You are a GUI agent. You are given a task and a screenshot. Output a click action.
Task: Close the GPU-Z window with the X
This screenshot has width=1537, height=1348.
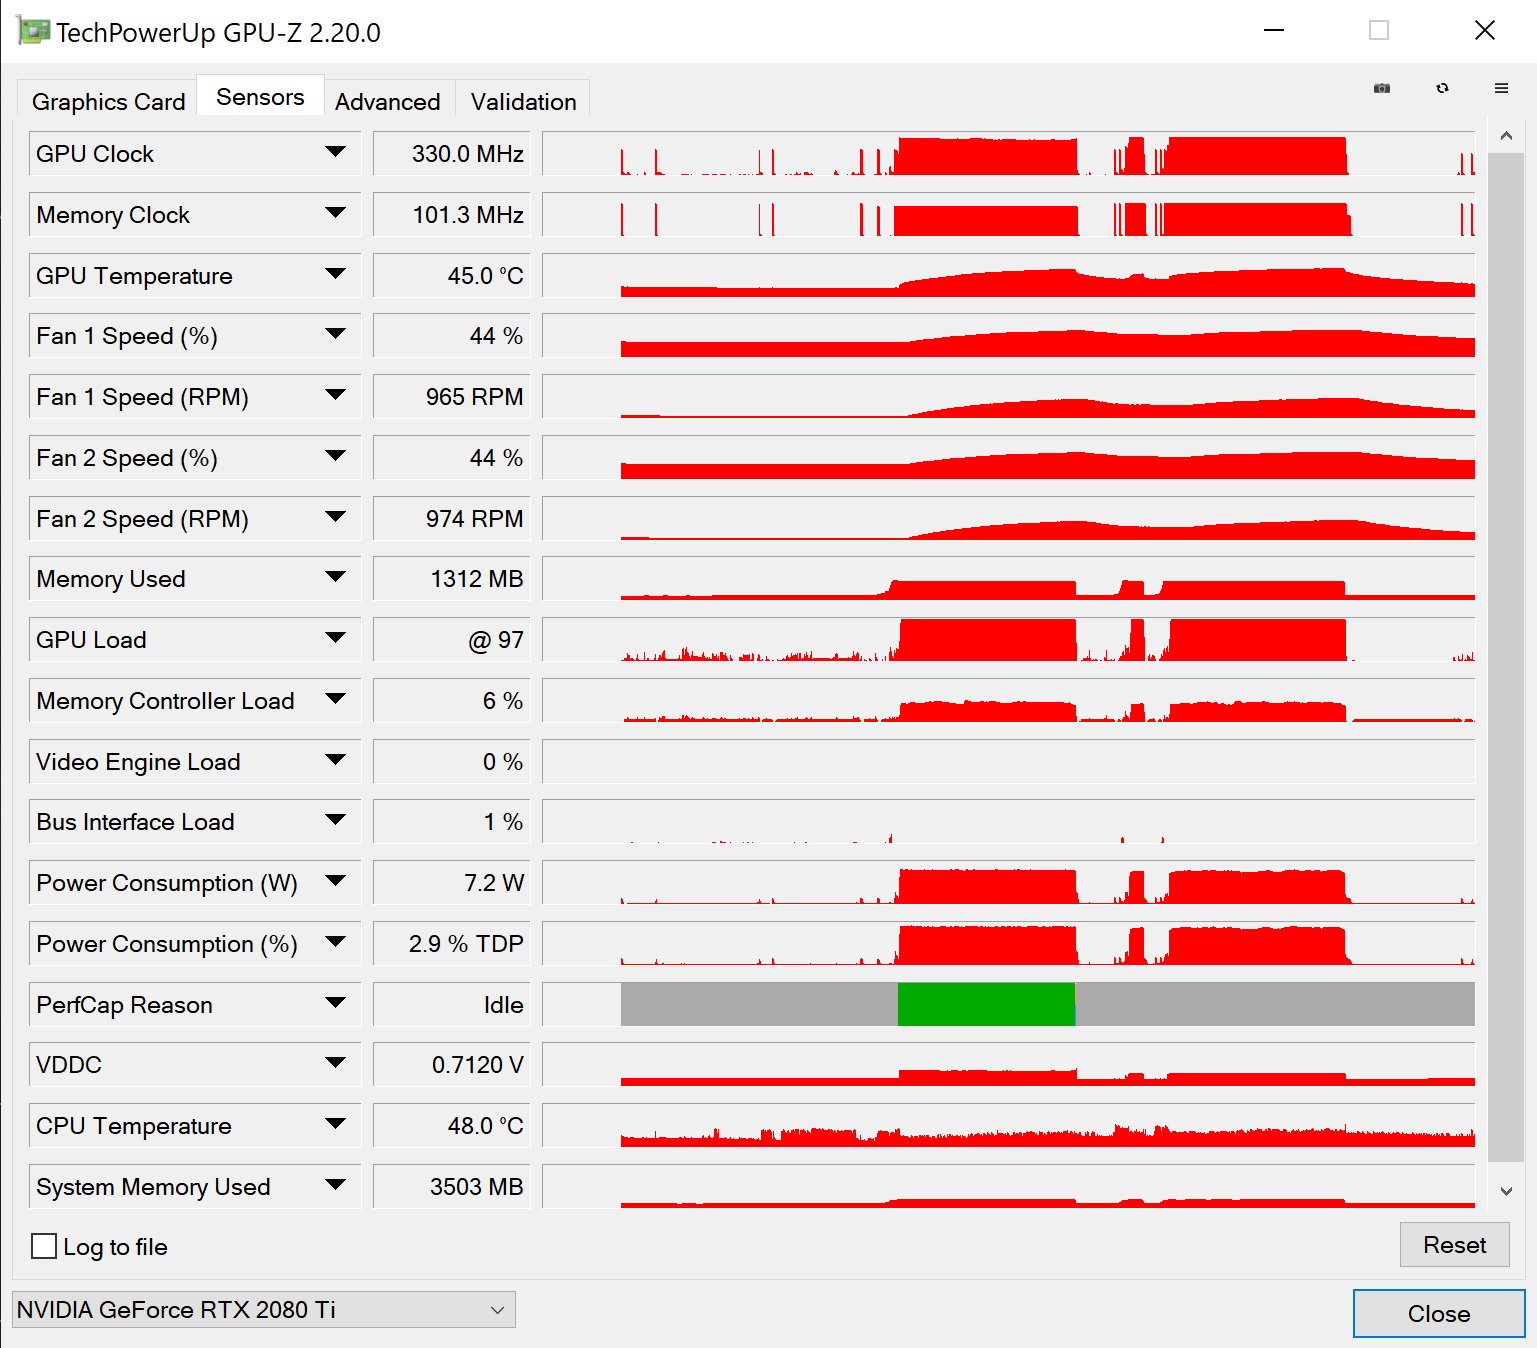point(1485,30)
